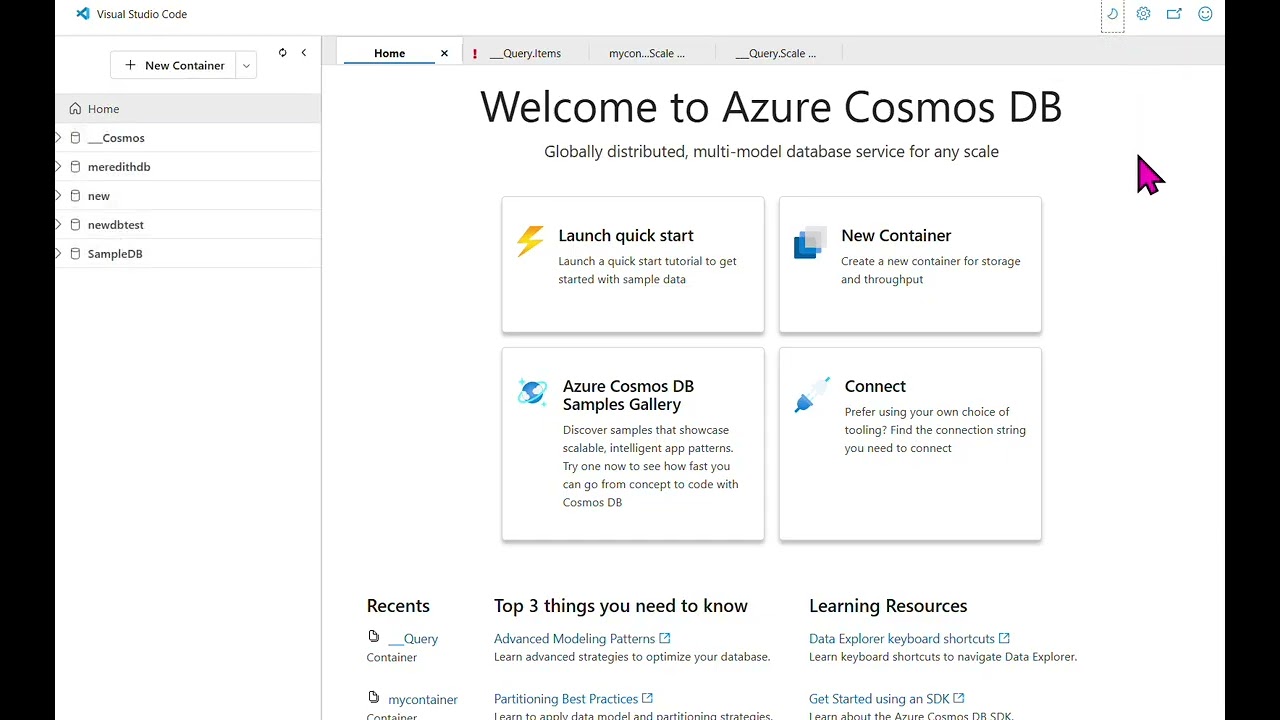Click the open-in-new-window icon in the top bar

pos(1174,14)
